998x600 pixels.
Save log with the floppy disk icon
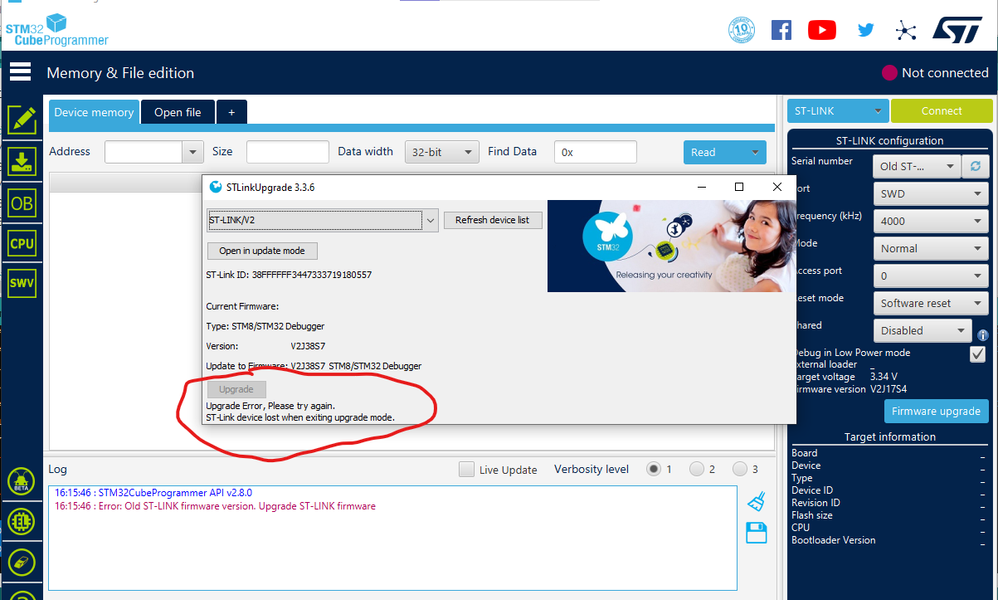tap(756, 533)
